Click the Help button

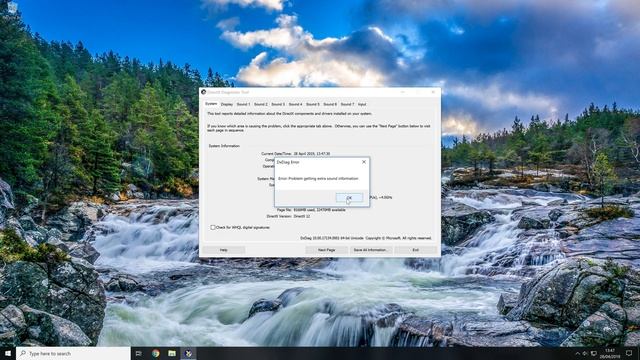[x=224, y=250]
